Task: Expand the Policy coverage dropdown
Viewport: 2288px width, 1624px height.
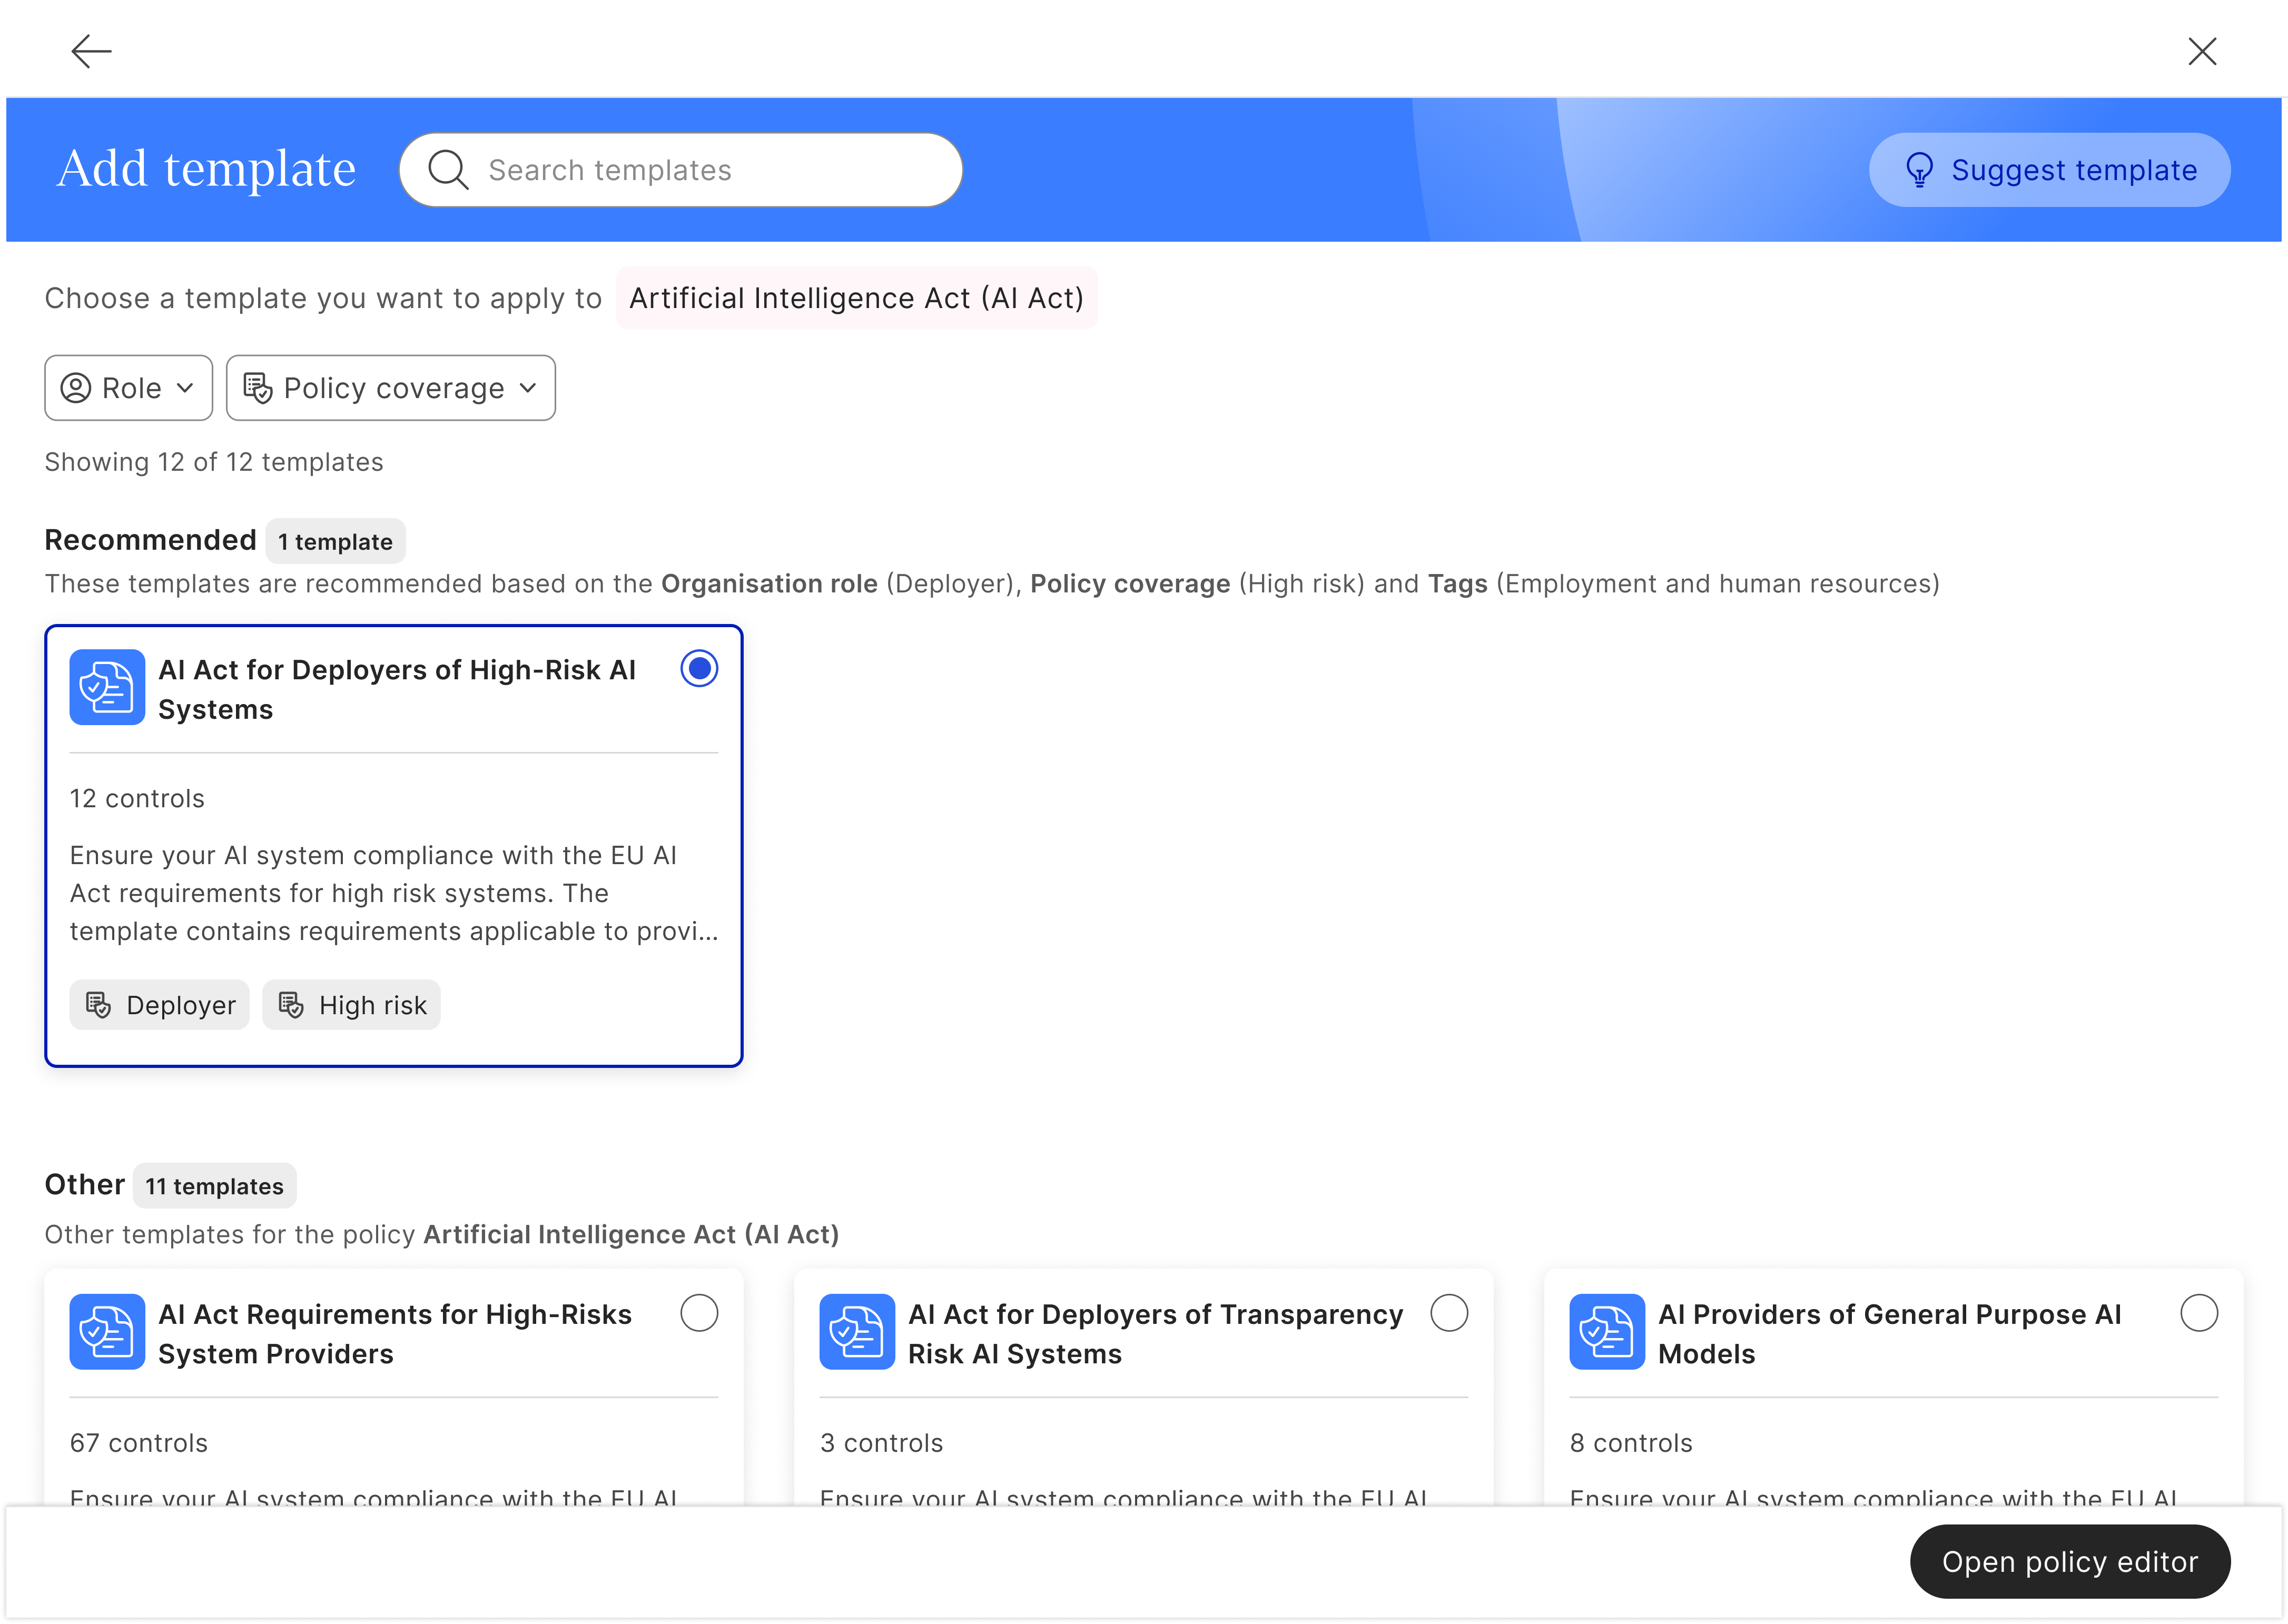Action: pos(390,388)
